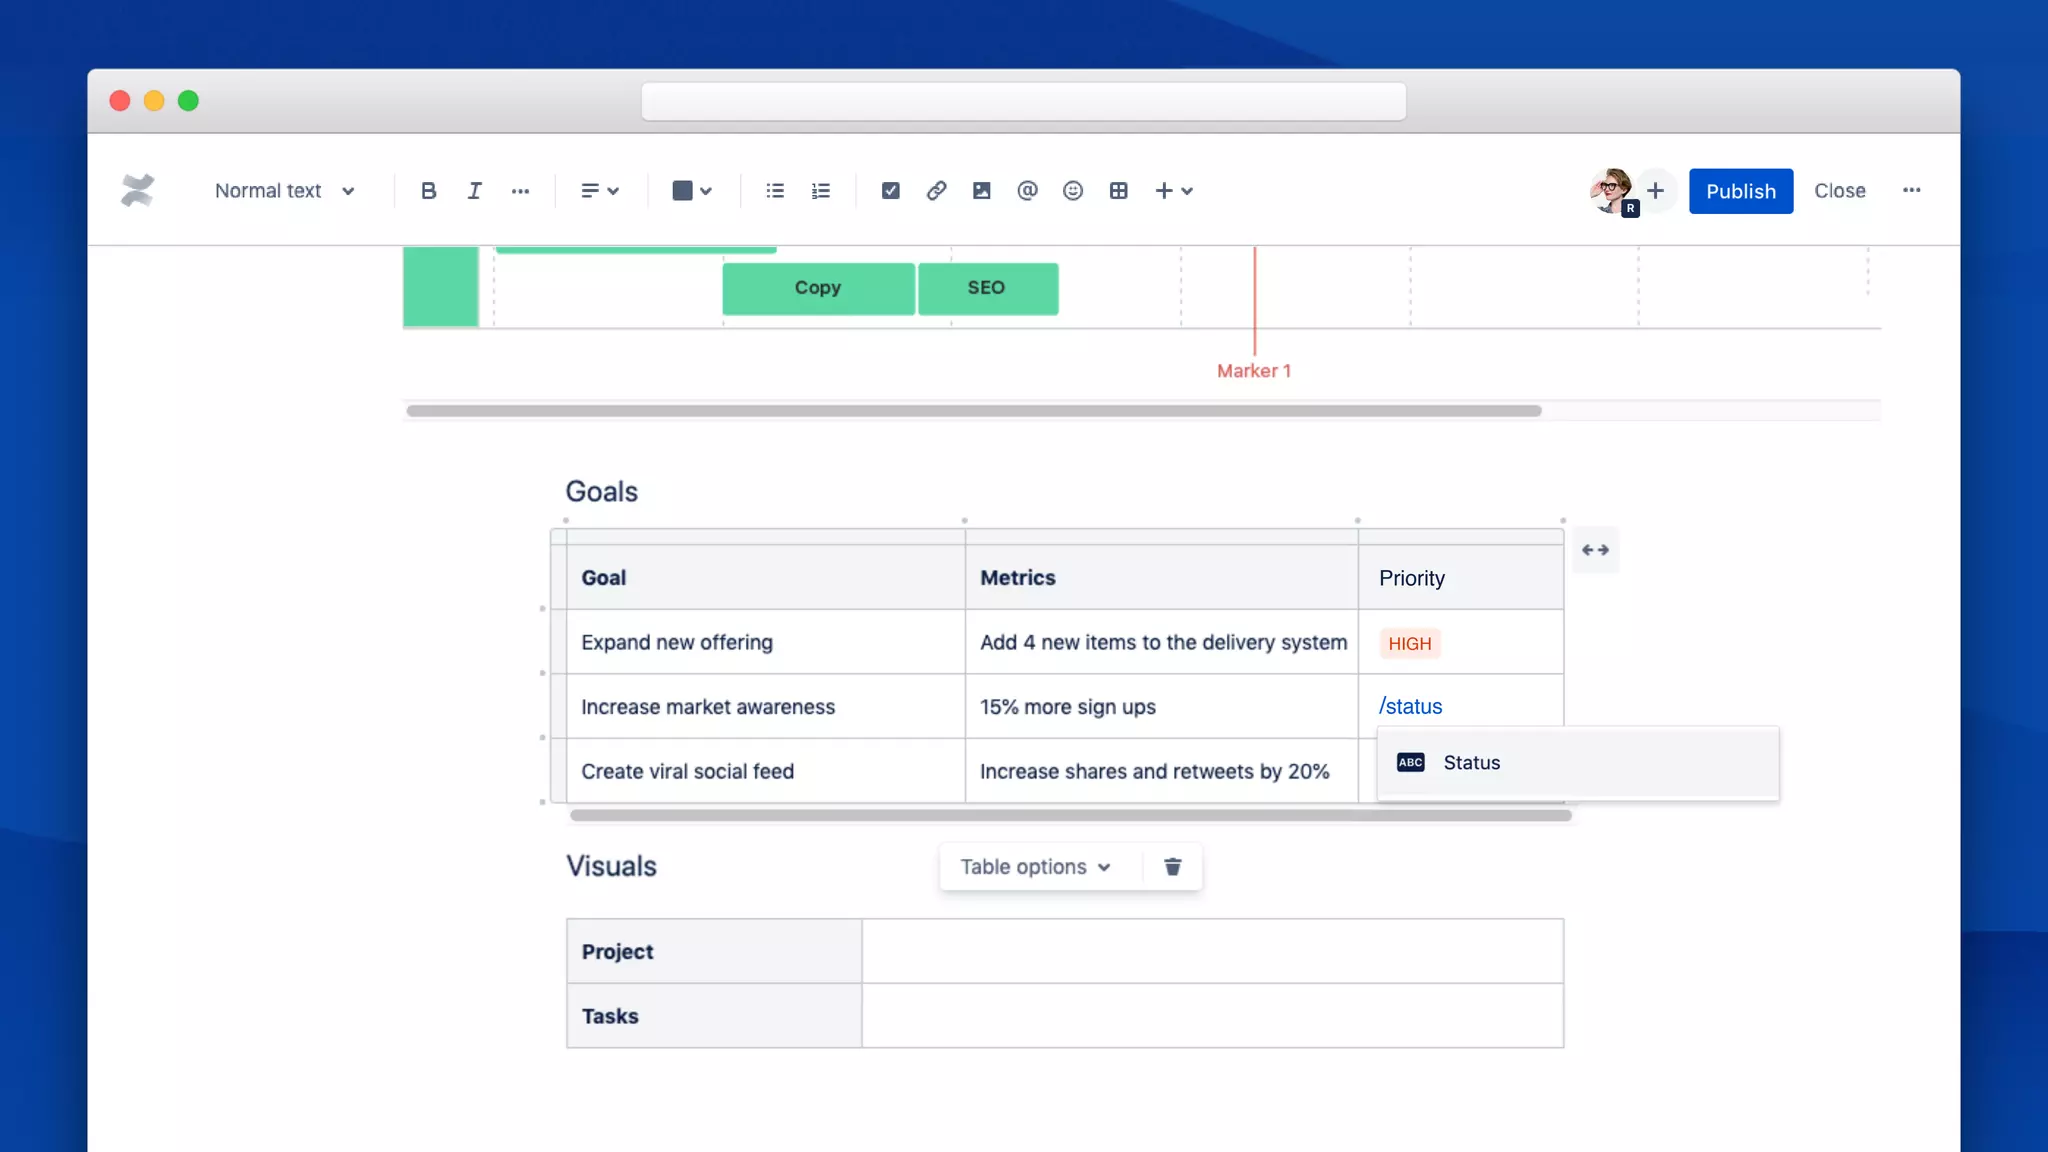This screenshot has height=1152, width=2048.
Task: Toggle bold formatting
Action: [428, 191]
